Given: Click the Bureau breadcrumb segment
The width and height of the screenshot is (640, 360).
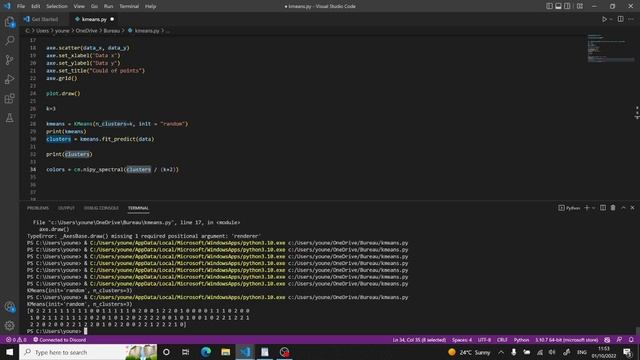Looking at the screenshot, I should coord(111,31).
